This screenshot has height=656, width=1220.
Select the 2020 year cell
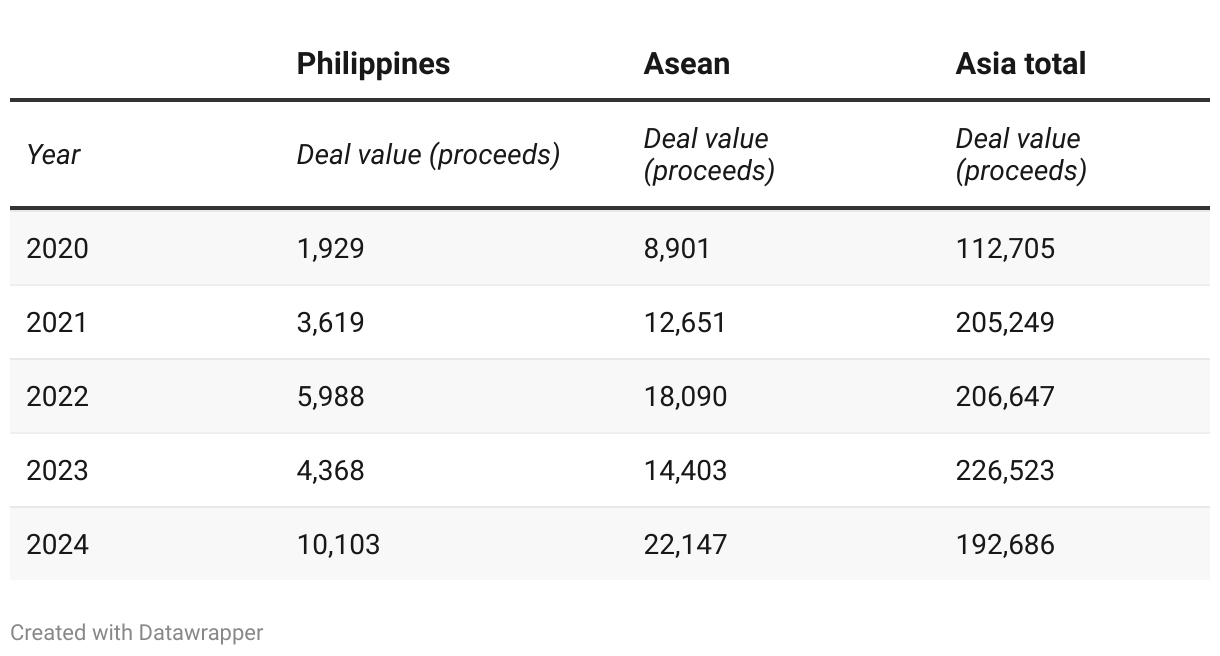click(x=57, y=248)
